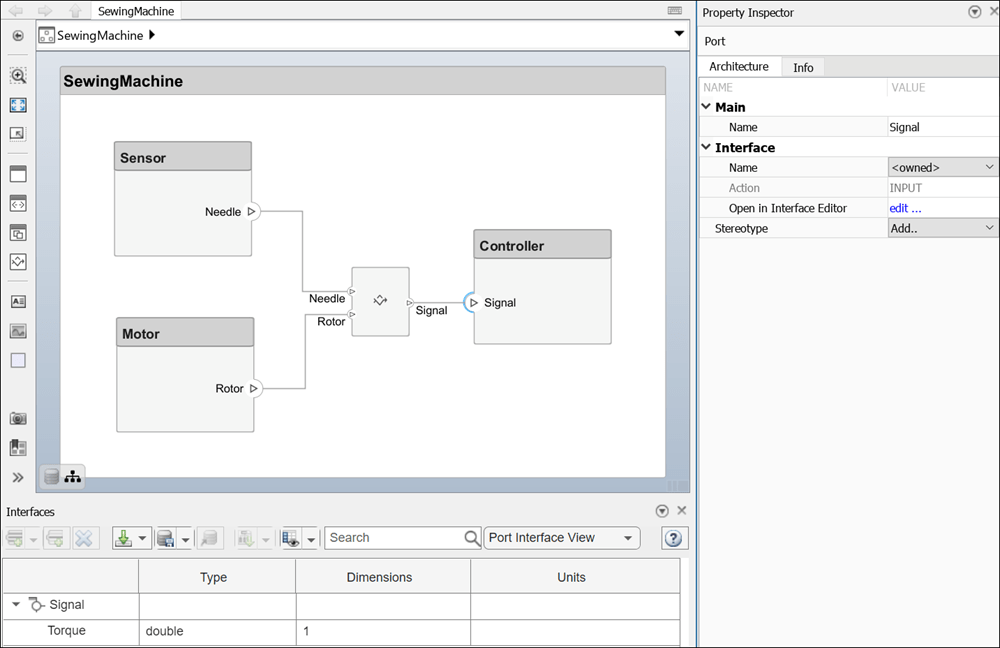Collapse the Main section in Property Inspector
Viewport: 1000px width, 648px height.
pos(706,107)
